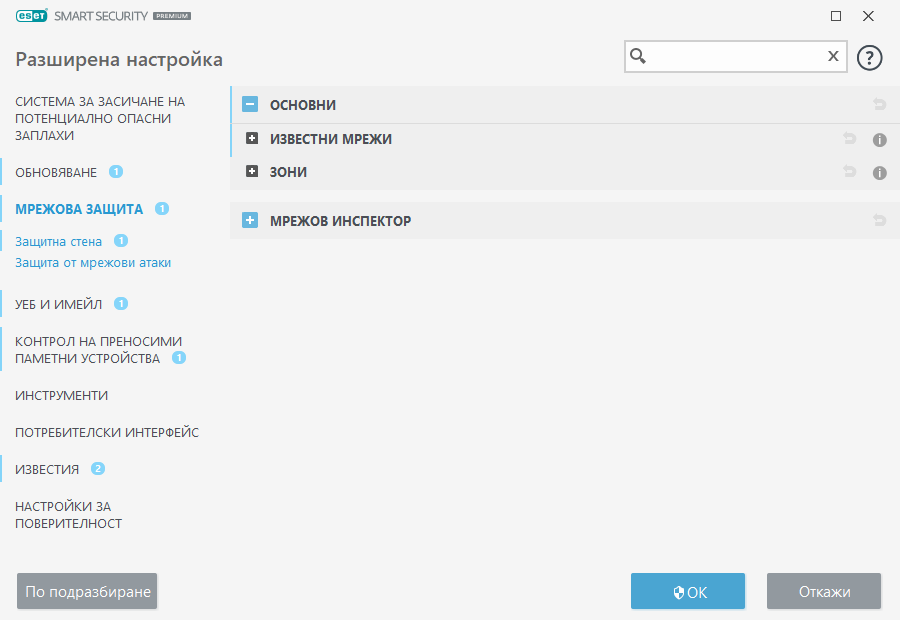Clear search field with X button
The height and width of the screenshot is (620, 900).
click(833, 56)
